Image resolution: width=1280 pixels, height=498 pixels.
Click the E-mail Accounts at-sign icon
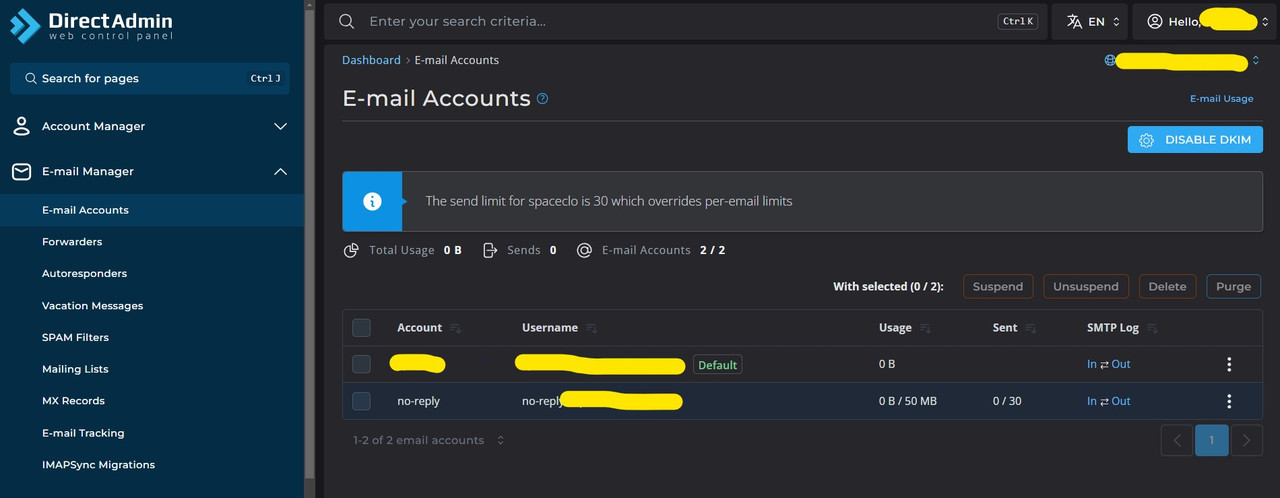[585, 250]
